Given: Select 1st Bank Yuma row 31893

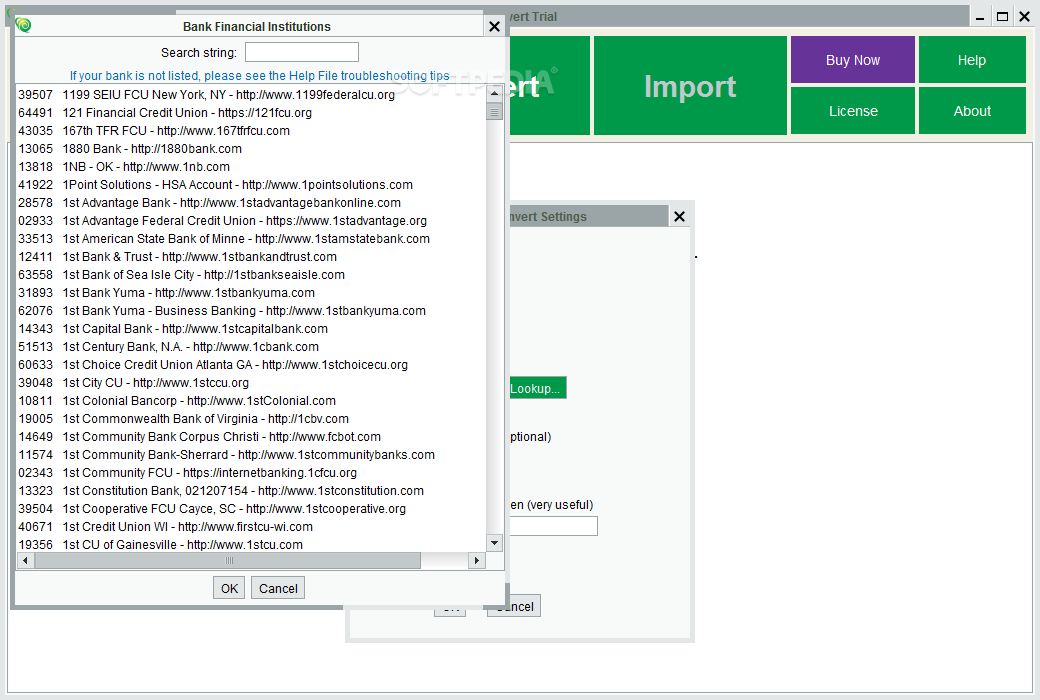Looking at the screenshot, I should pos(251,292).
